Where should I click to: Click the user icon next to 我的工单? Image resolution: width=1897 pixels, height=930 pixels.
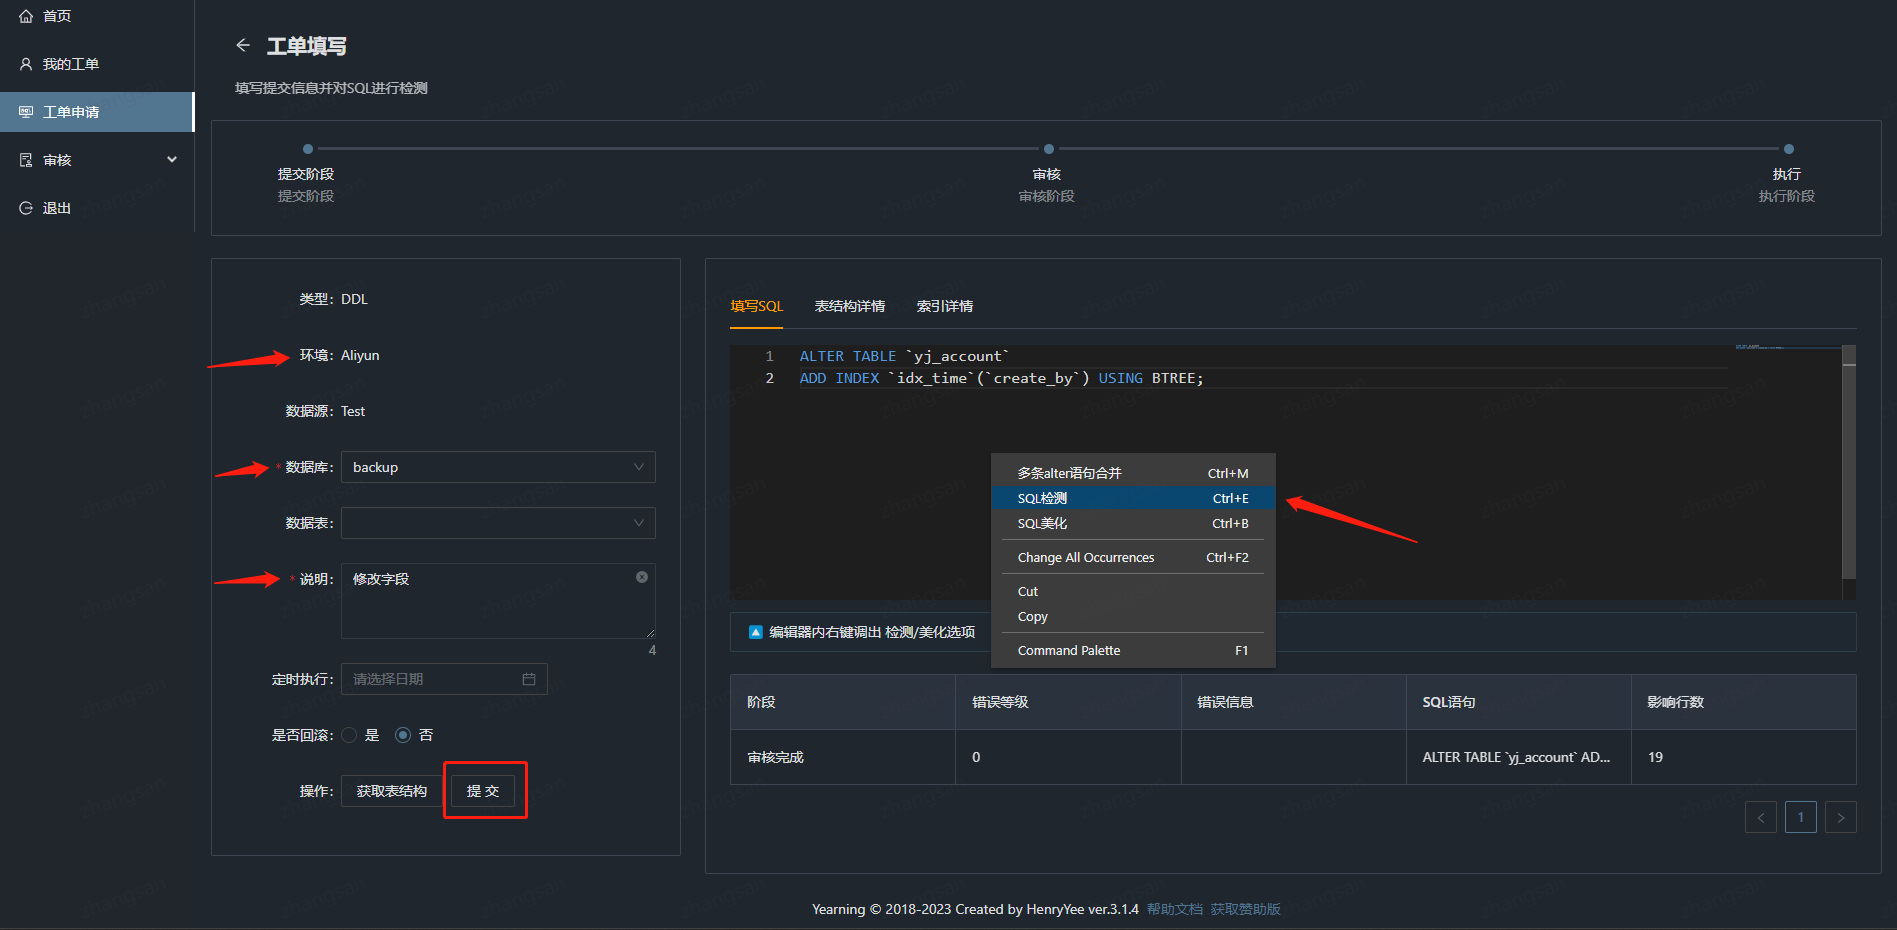(x=26, y=64)
